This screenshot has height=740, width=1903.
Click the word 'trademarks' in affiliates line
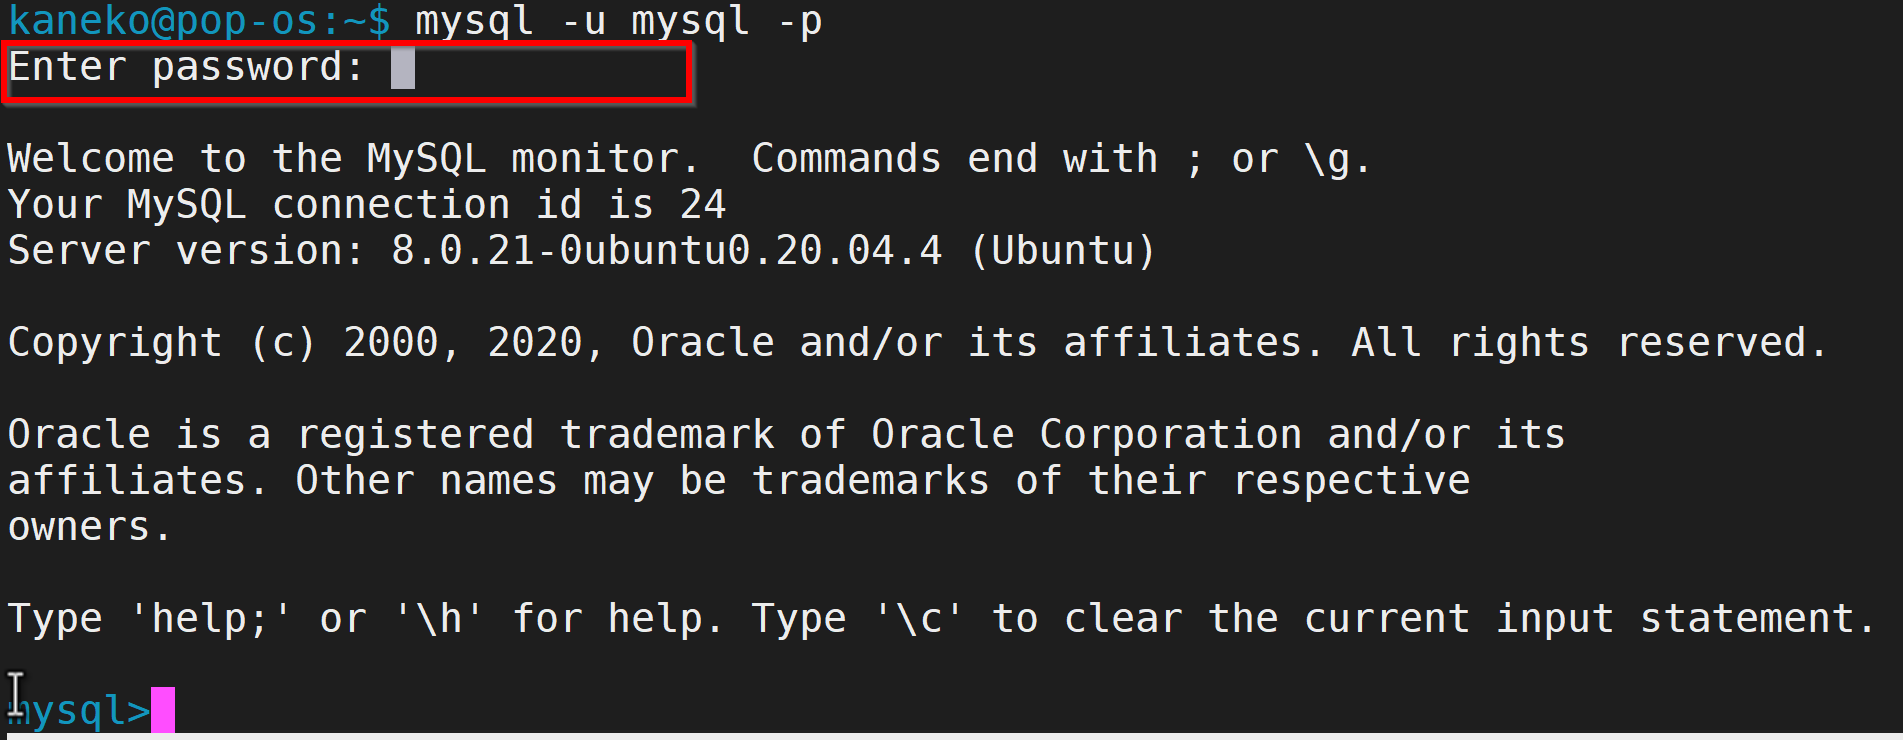pos(871,481)
